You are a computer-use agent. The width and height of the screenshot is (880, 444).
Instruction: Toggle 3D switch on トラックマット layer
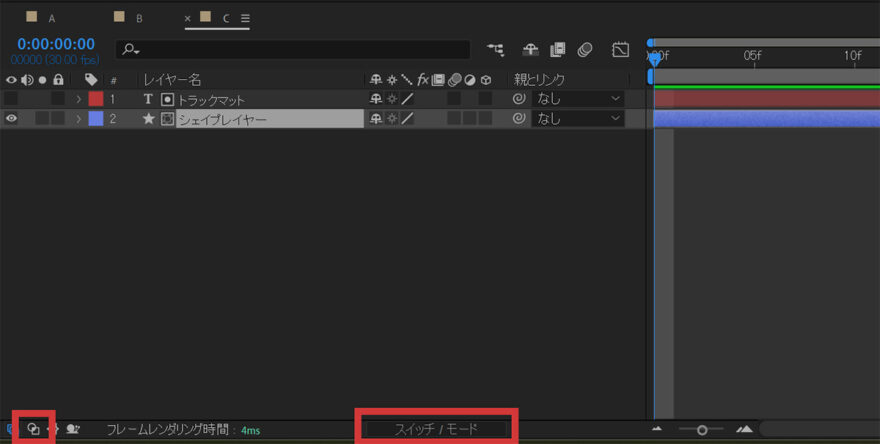[485, 99]
